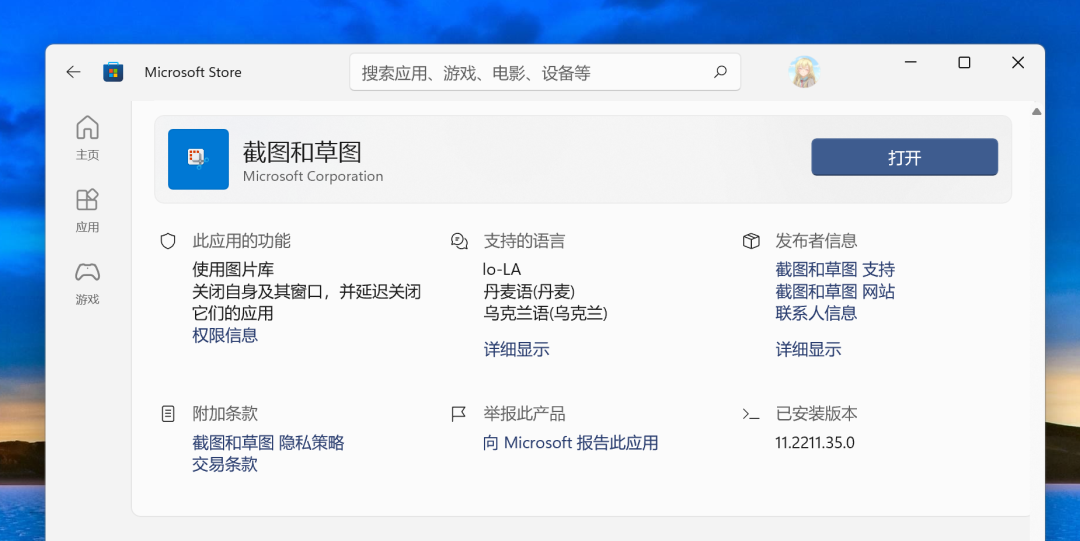This screenshot has height=541, width=1080.
Task: Click the 截图和草图 app title
Action: pos(302,152)
